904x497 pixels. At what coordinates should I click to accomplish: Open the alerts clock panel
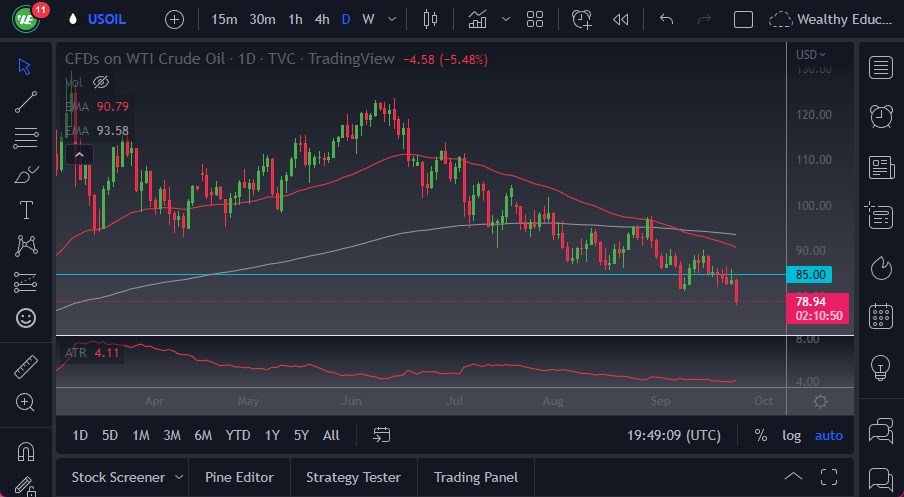pyautogui.click(x=880, y=116)
